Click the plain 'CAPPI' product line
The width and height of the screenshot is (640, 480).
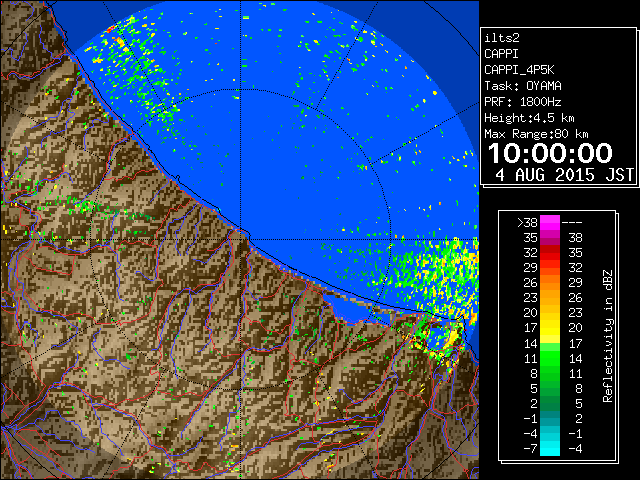(x=501, y=54)
